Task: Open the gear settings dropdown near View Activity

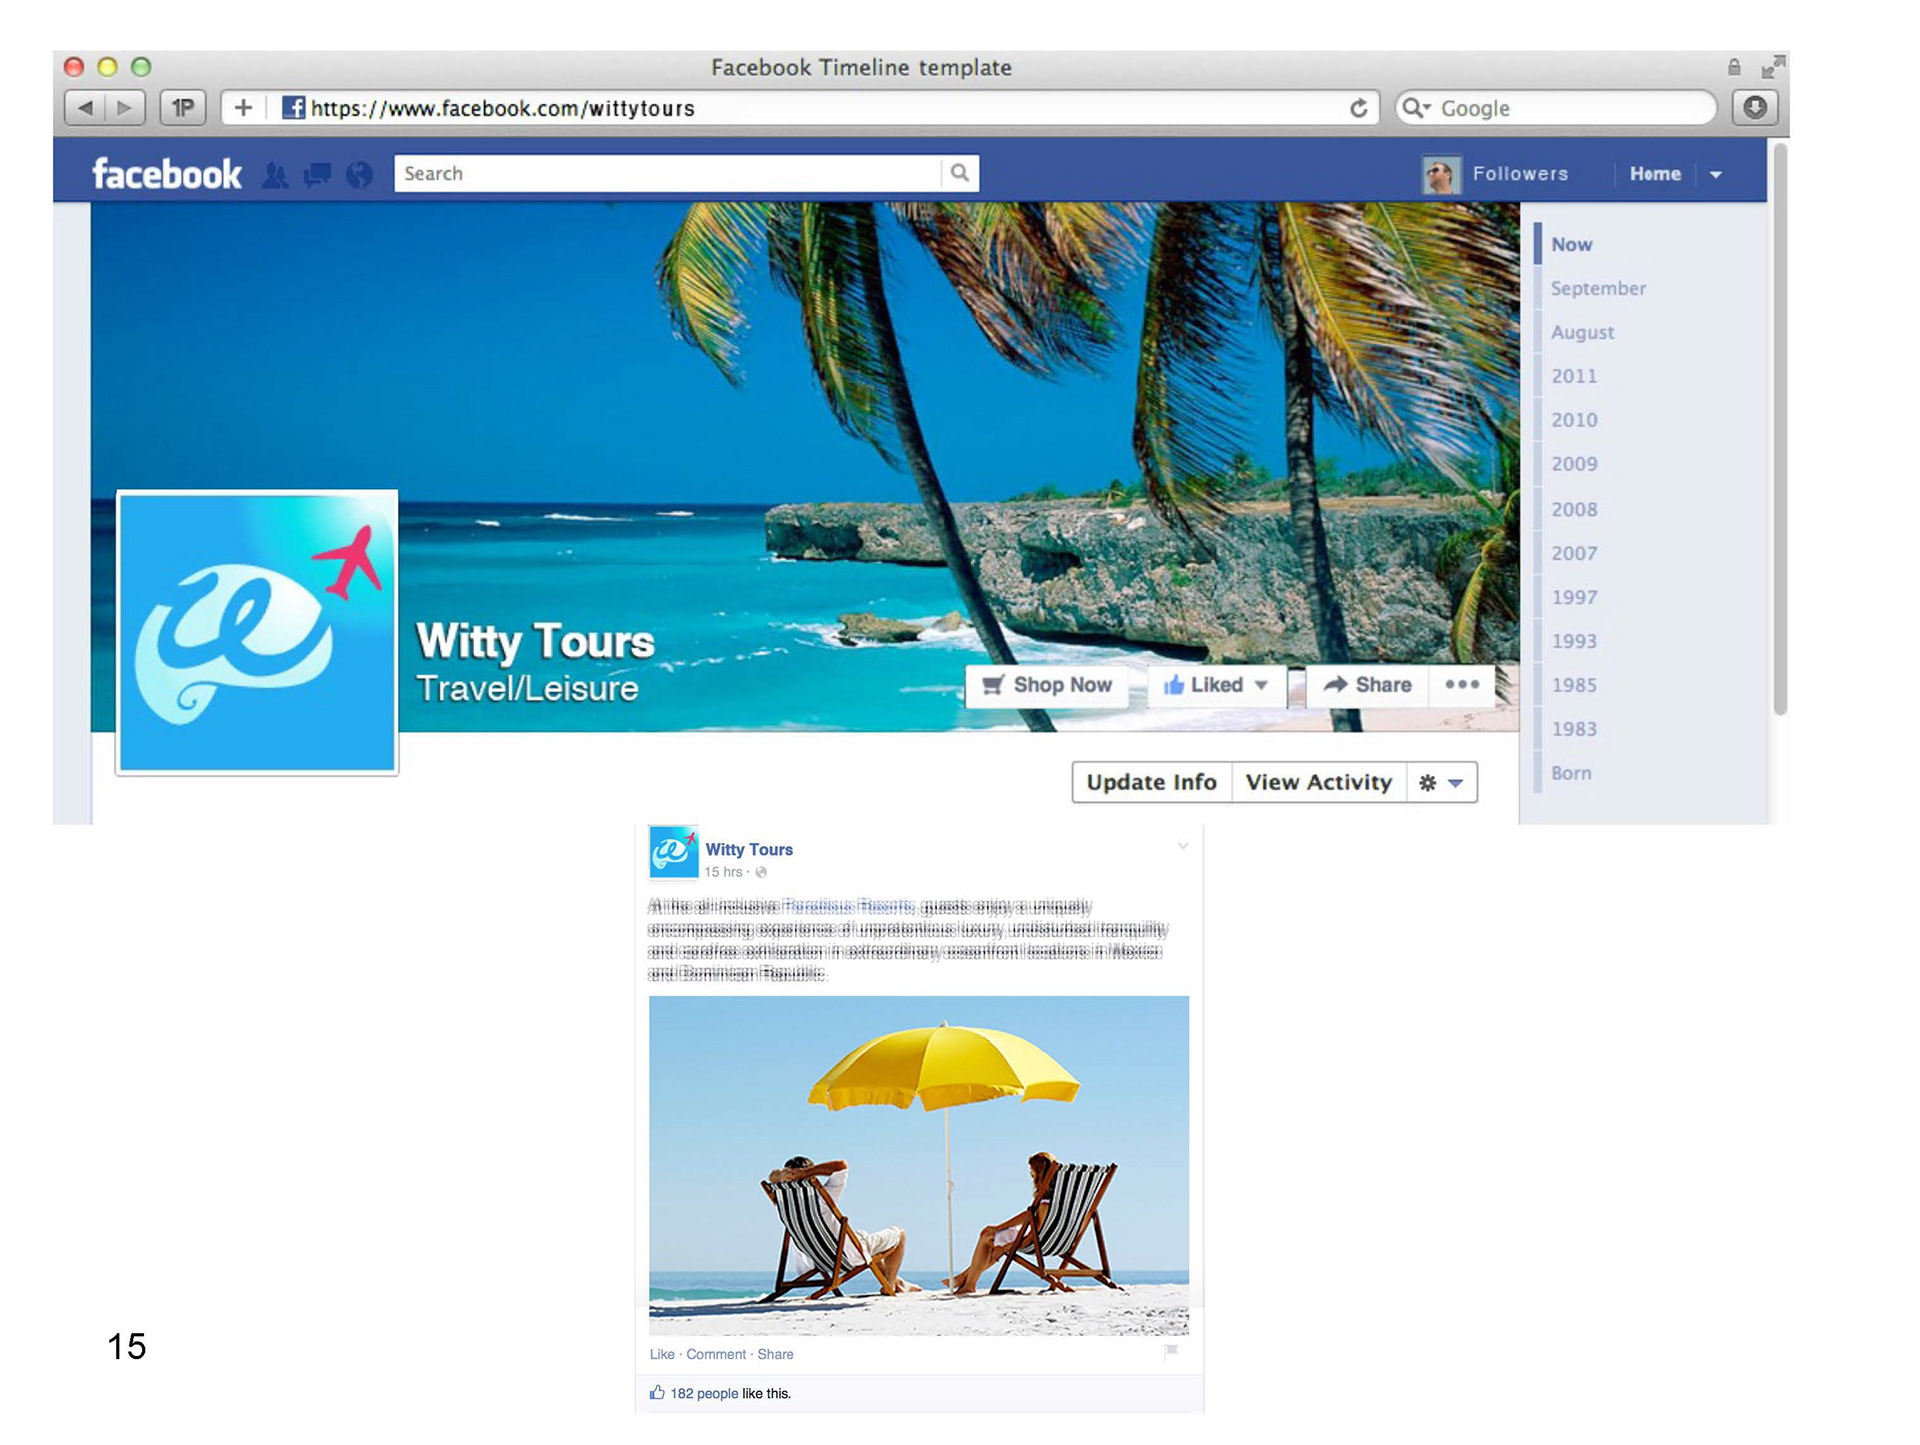Action: (1442, 782)
